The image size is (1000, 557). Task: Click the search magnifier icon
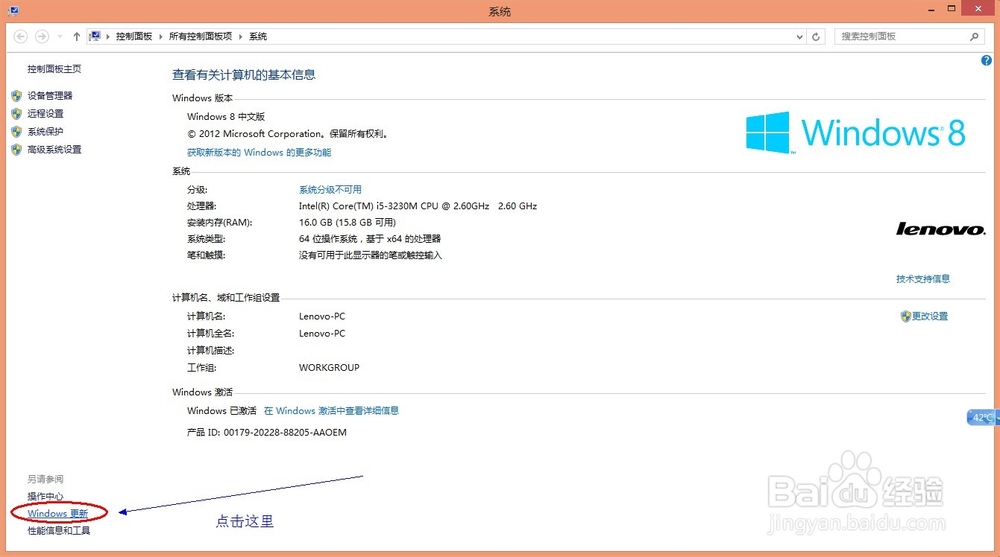[974, 36]
